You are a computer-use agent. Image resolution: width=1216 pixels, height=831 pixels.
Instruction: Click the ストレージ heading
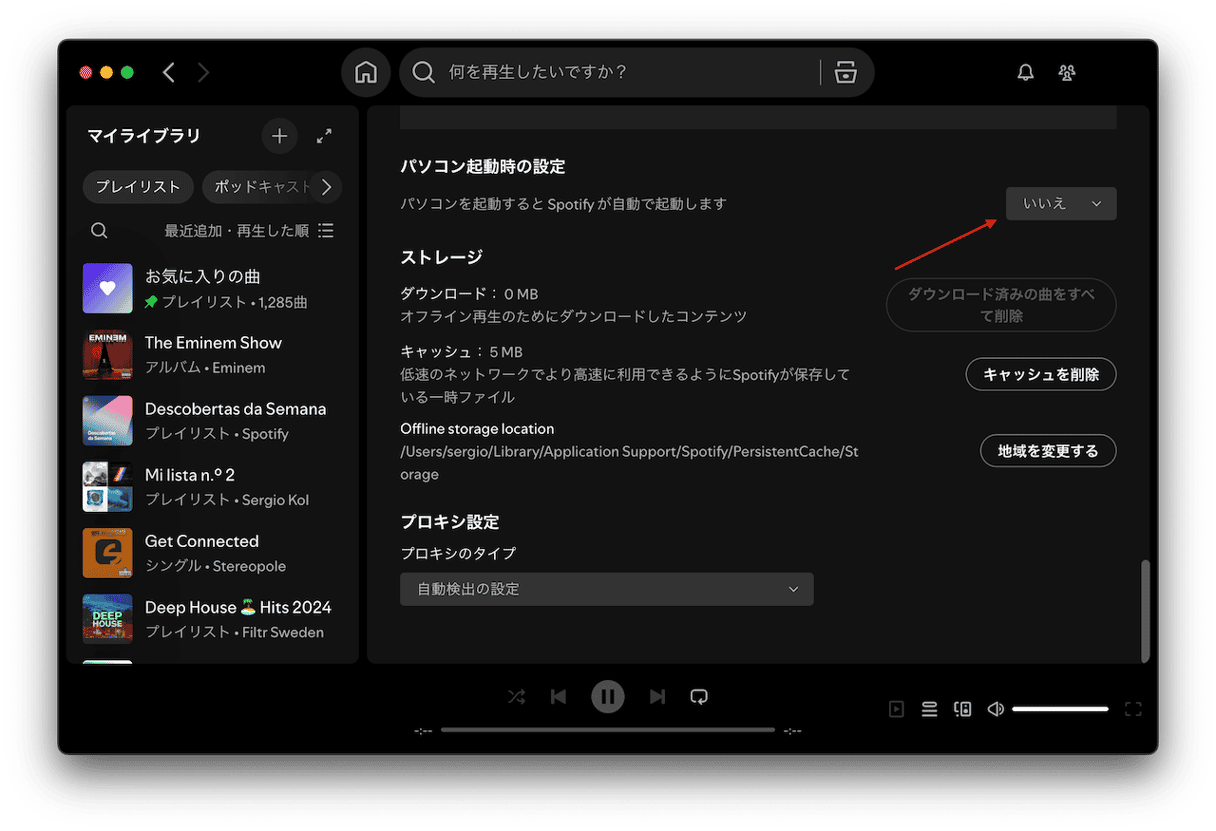coord(441,257)
